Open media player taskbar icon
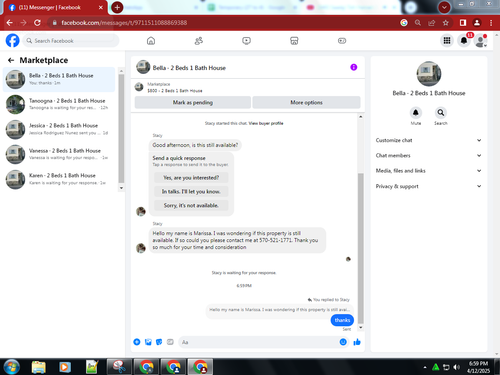The height and width of the screenshot is (375, 500). (x=65, y=367)
